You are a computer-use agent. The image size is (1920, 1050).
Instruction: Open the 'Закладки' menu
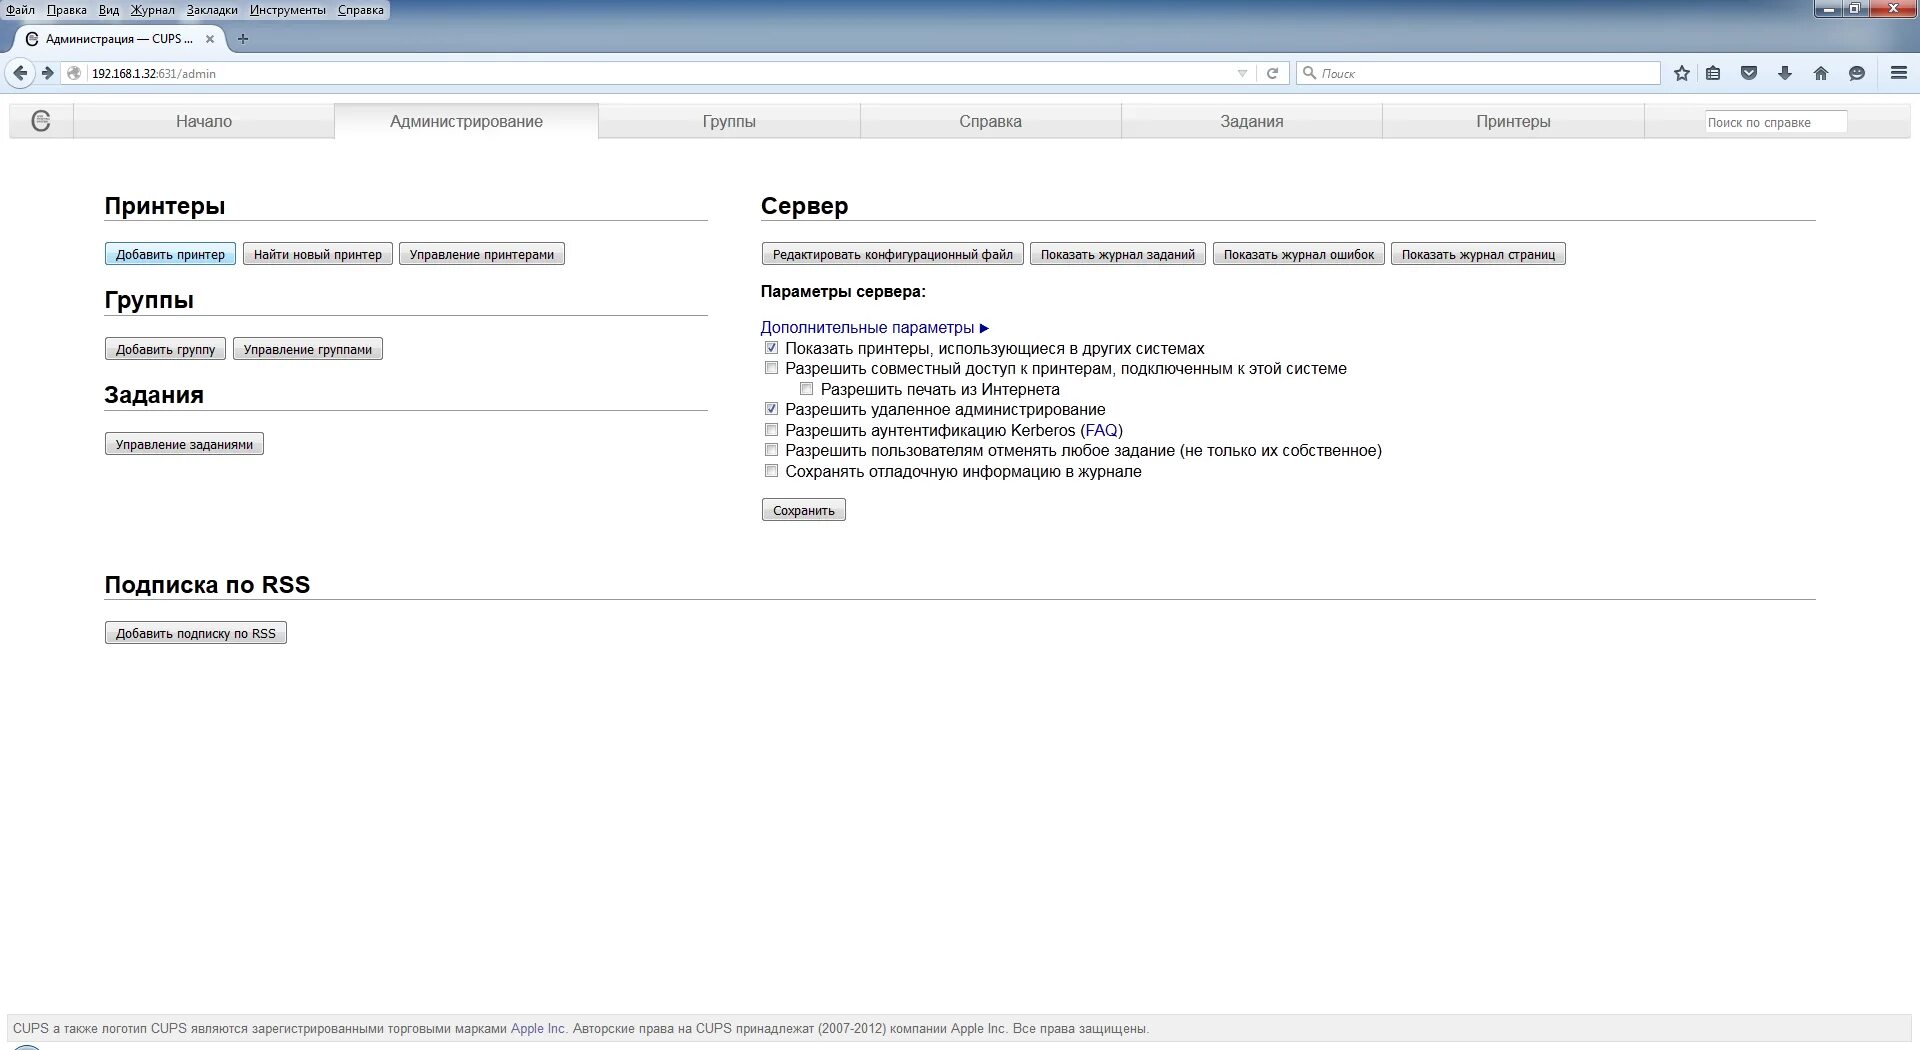[x=212, y=10]
